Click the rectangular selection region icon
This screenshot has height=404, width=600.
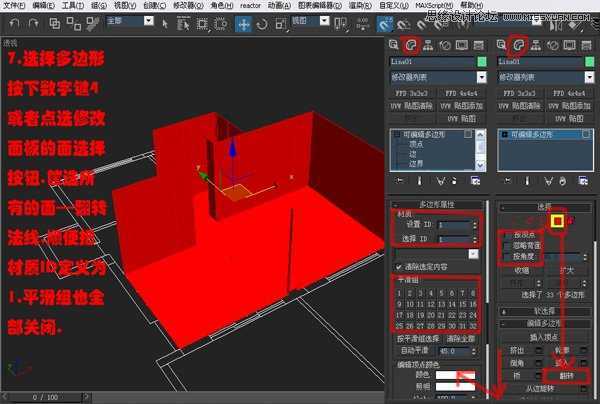tap(202, 24)
